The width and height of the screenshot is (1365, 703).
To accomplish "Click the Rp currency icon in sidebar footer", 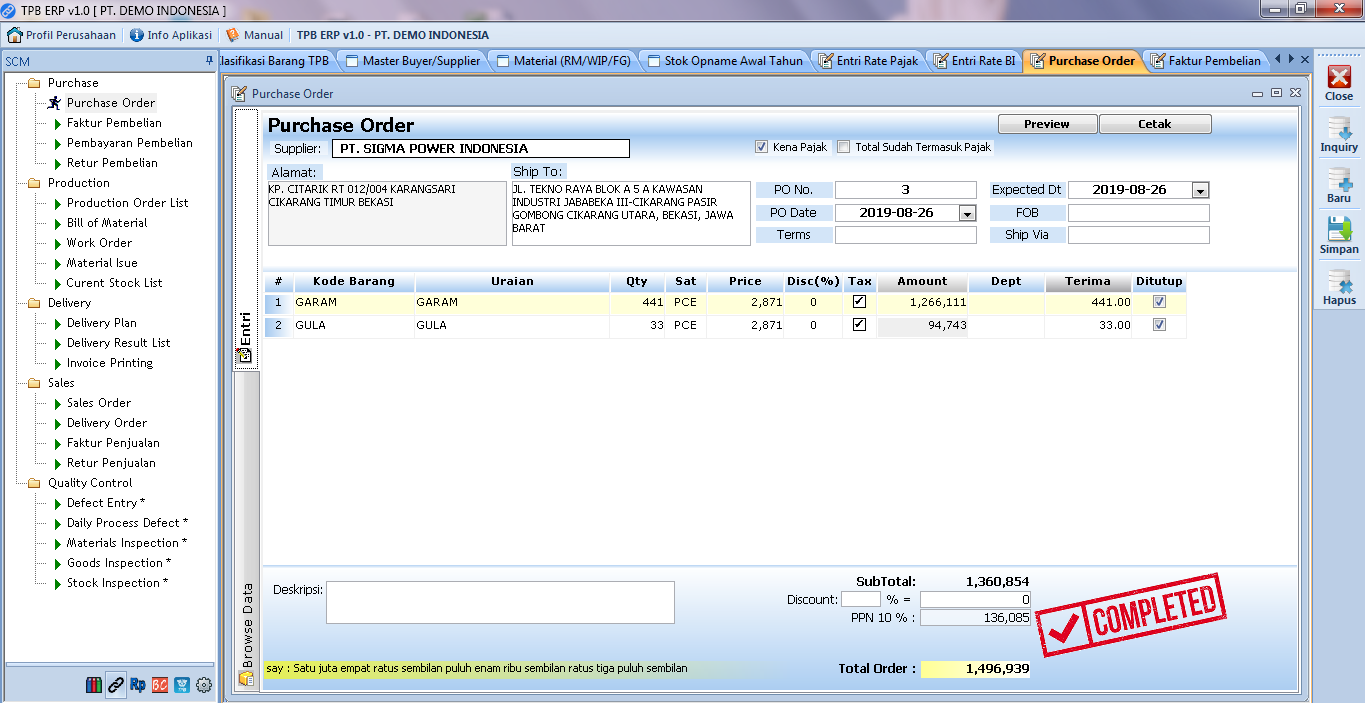I will tap(138, 685).
